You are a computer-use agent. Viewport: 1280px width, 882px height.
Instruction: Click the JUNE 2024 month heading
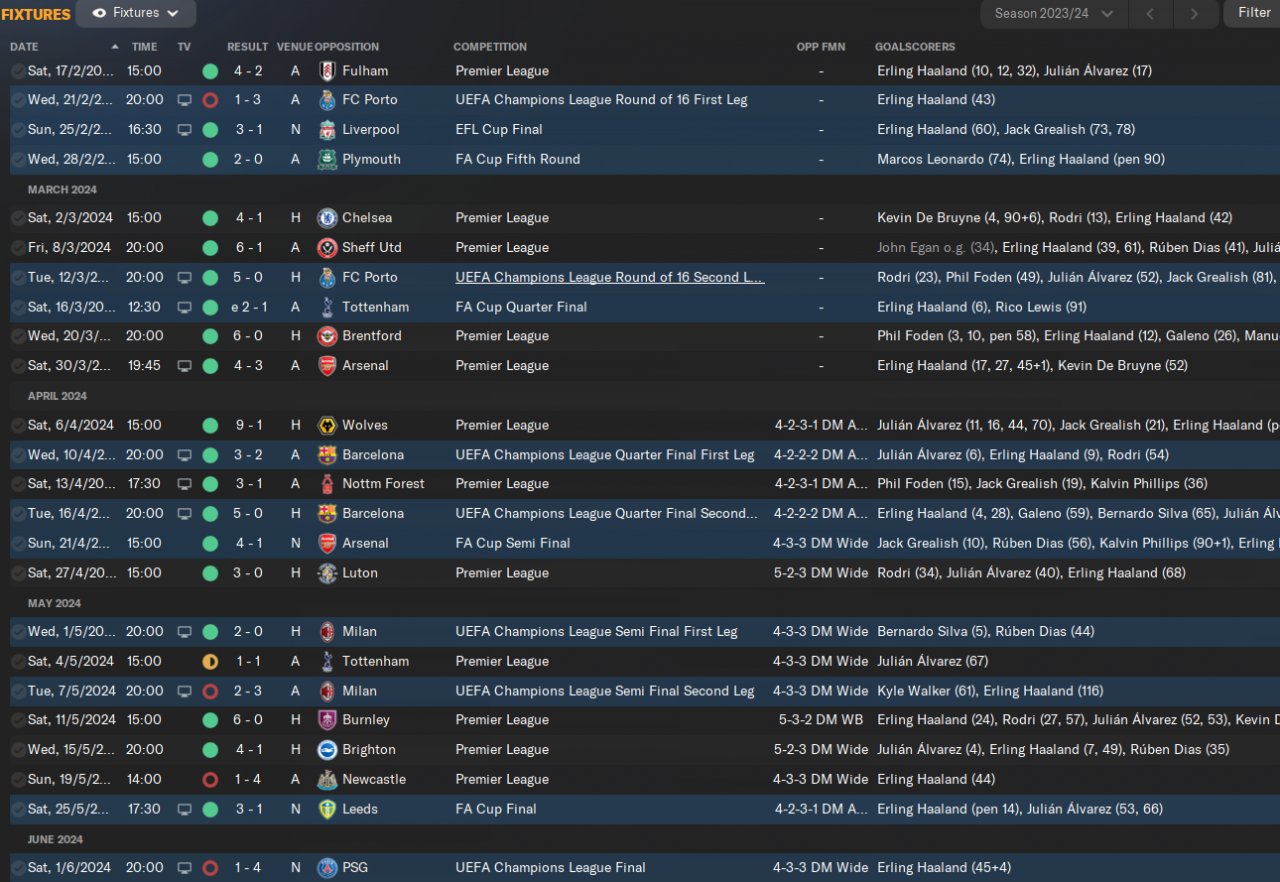[x=56, y=840]
